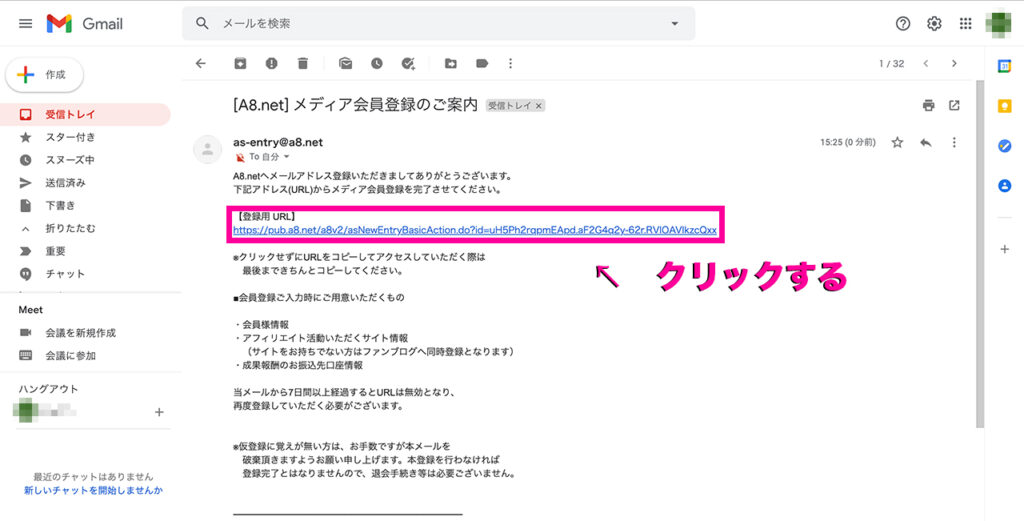Click the 1 / 32 message counter
Image resolution: width=1024 pixels, height=521 pixels.
(891, 63)
